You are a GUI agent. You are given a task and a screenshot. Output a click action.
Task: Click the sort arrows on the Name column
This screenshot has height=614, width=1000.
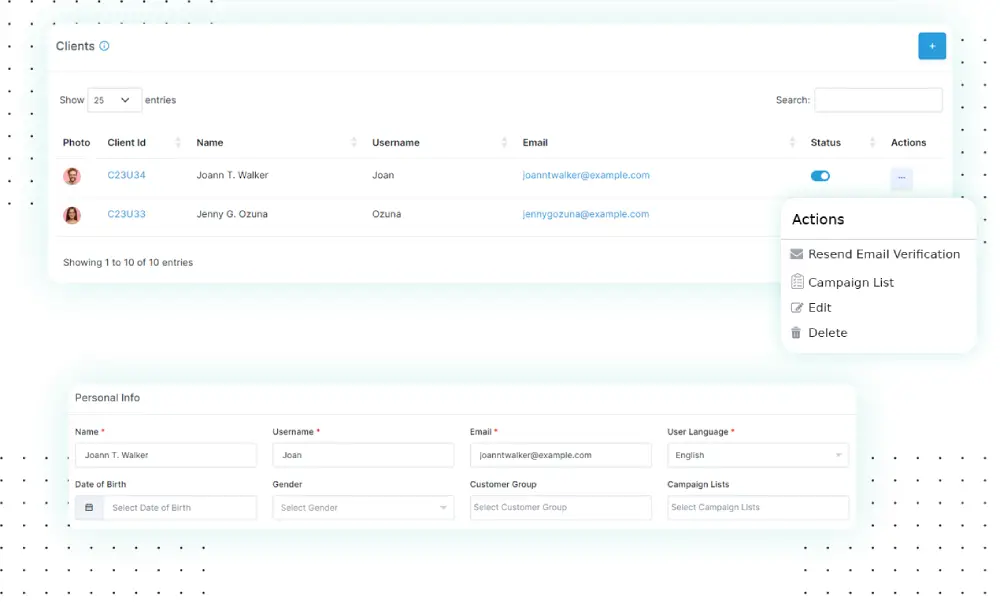coord(354,142)
